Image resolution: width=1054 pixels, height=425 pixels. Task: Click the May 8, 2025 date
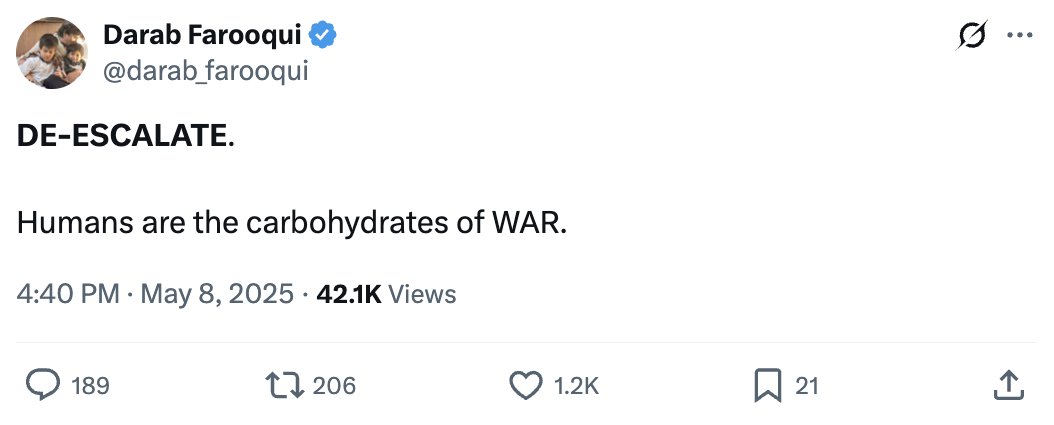pyautogui.click(x=216, y=294)
